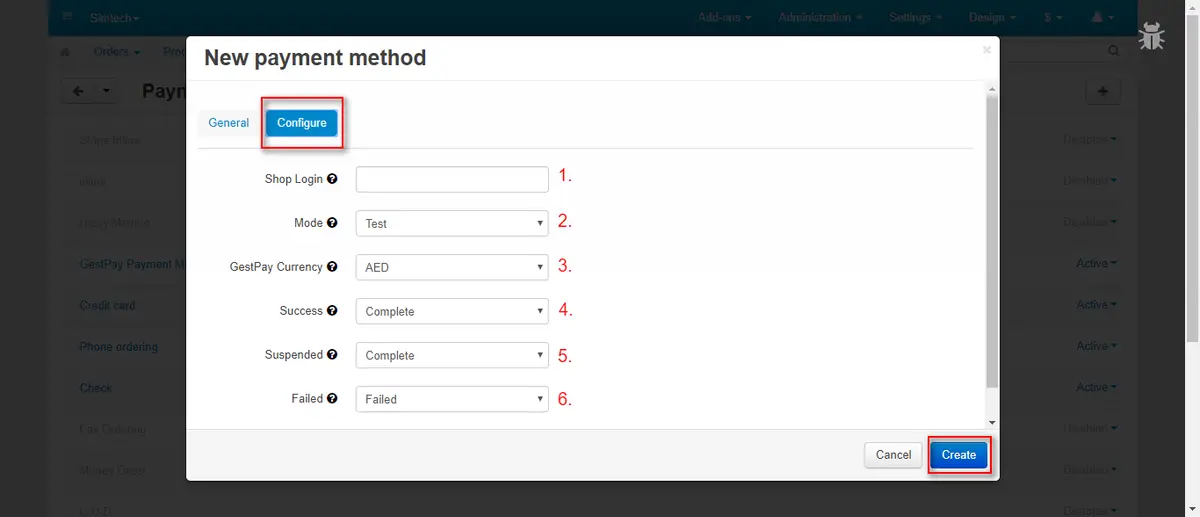Image resolution: width=1200 pixels, height=517 pixels.
Task: Click help icon next to Suspended
Action: (332, 355)
